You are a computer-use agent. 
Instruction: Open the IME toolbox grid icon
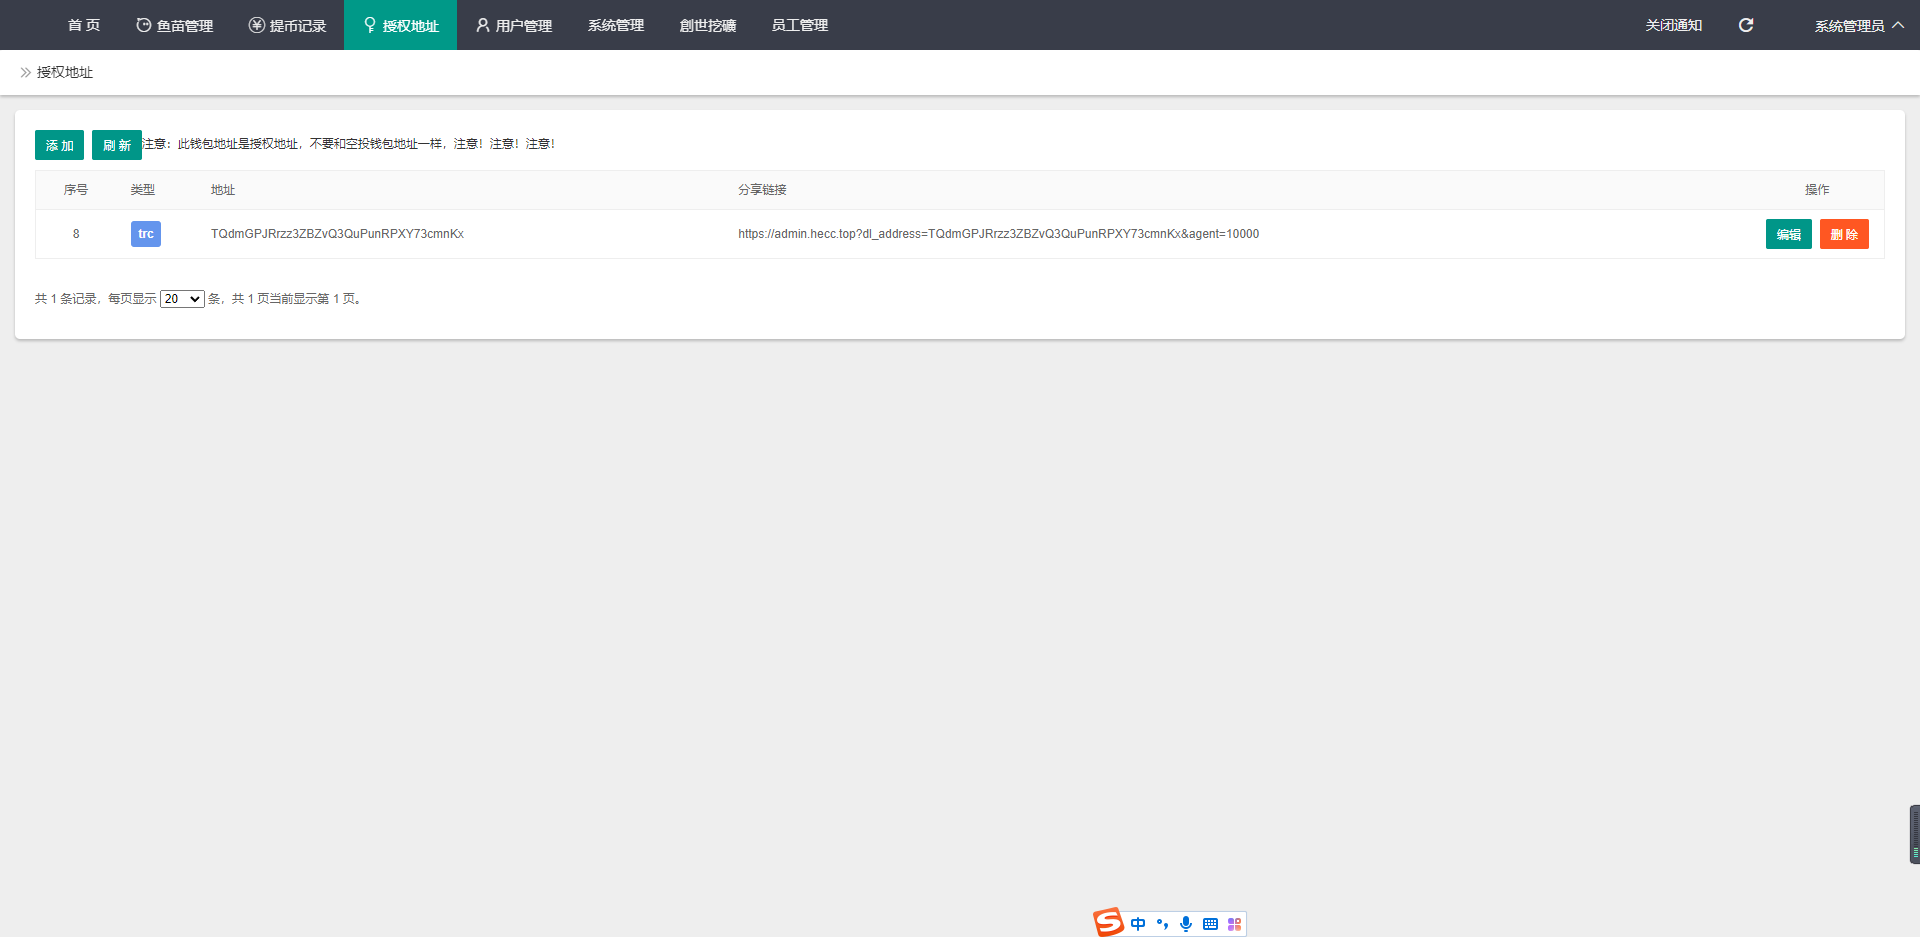[1234, 924]
